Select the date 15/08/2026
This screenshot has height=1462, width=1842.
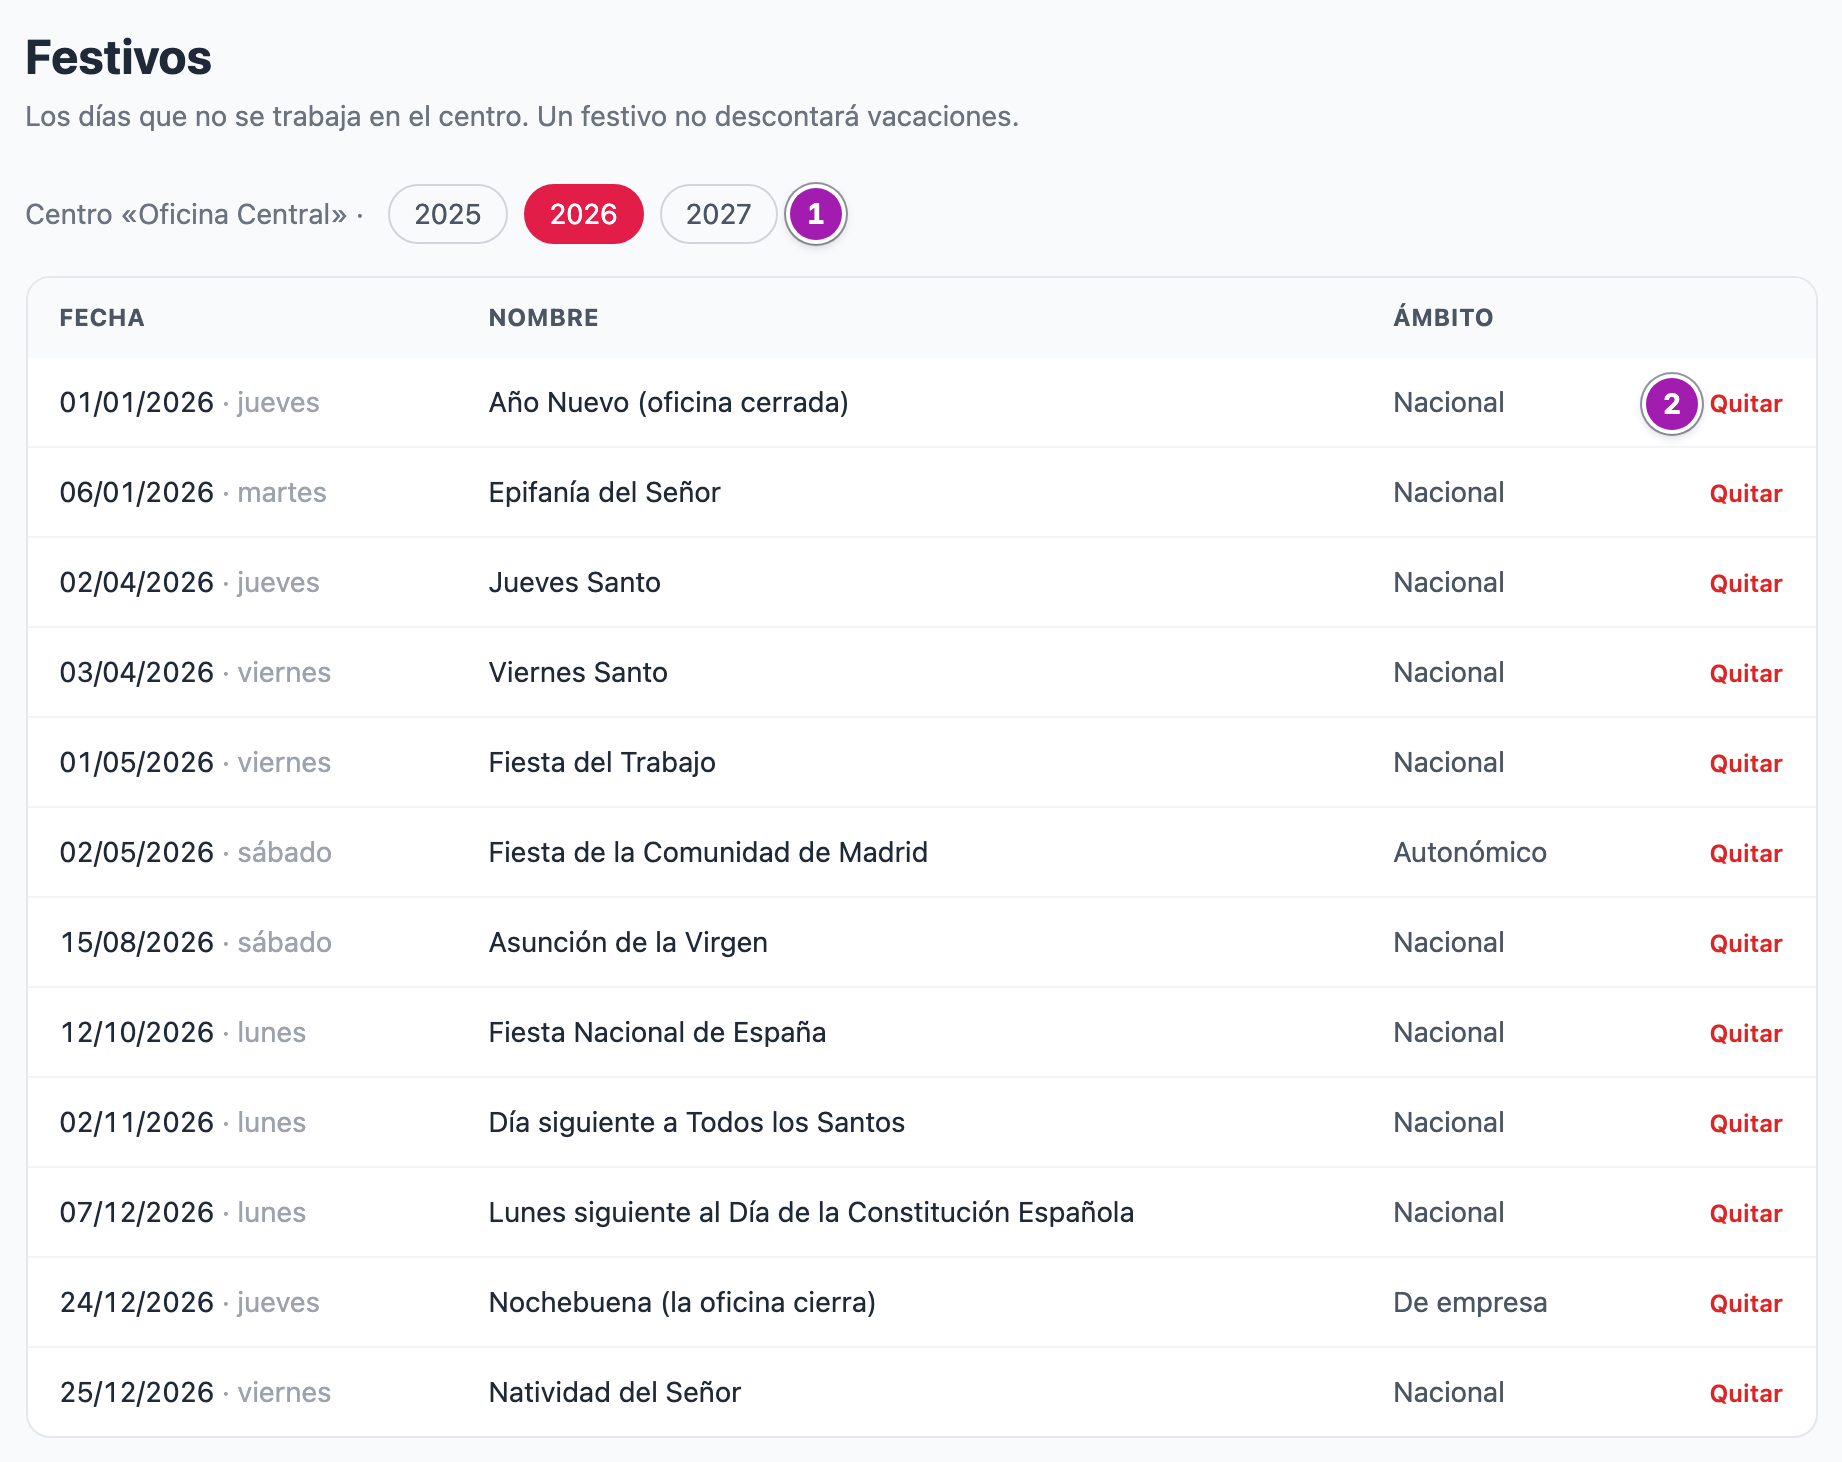(x=137, y=942)
